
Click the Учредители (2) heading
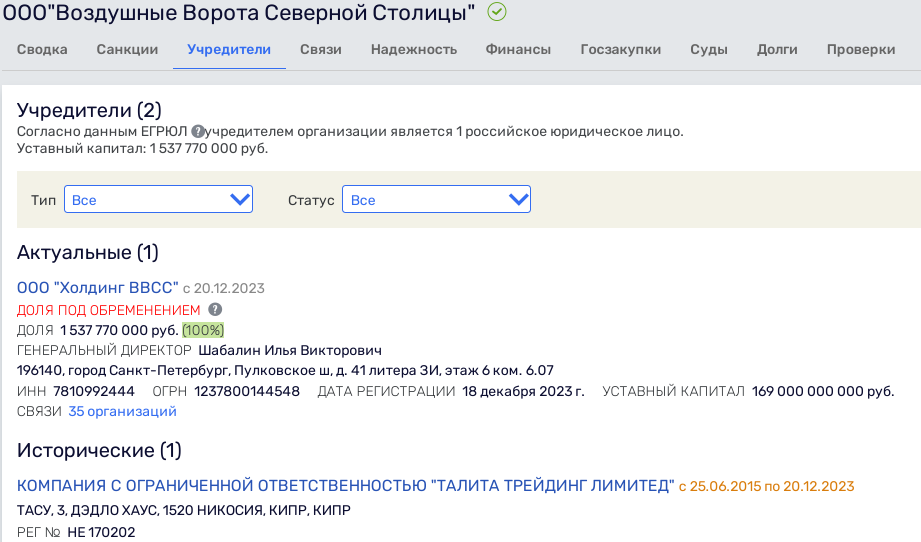[89, 110]
